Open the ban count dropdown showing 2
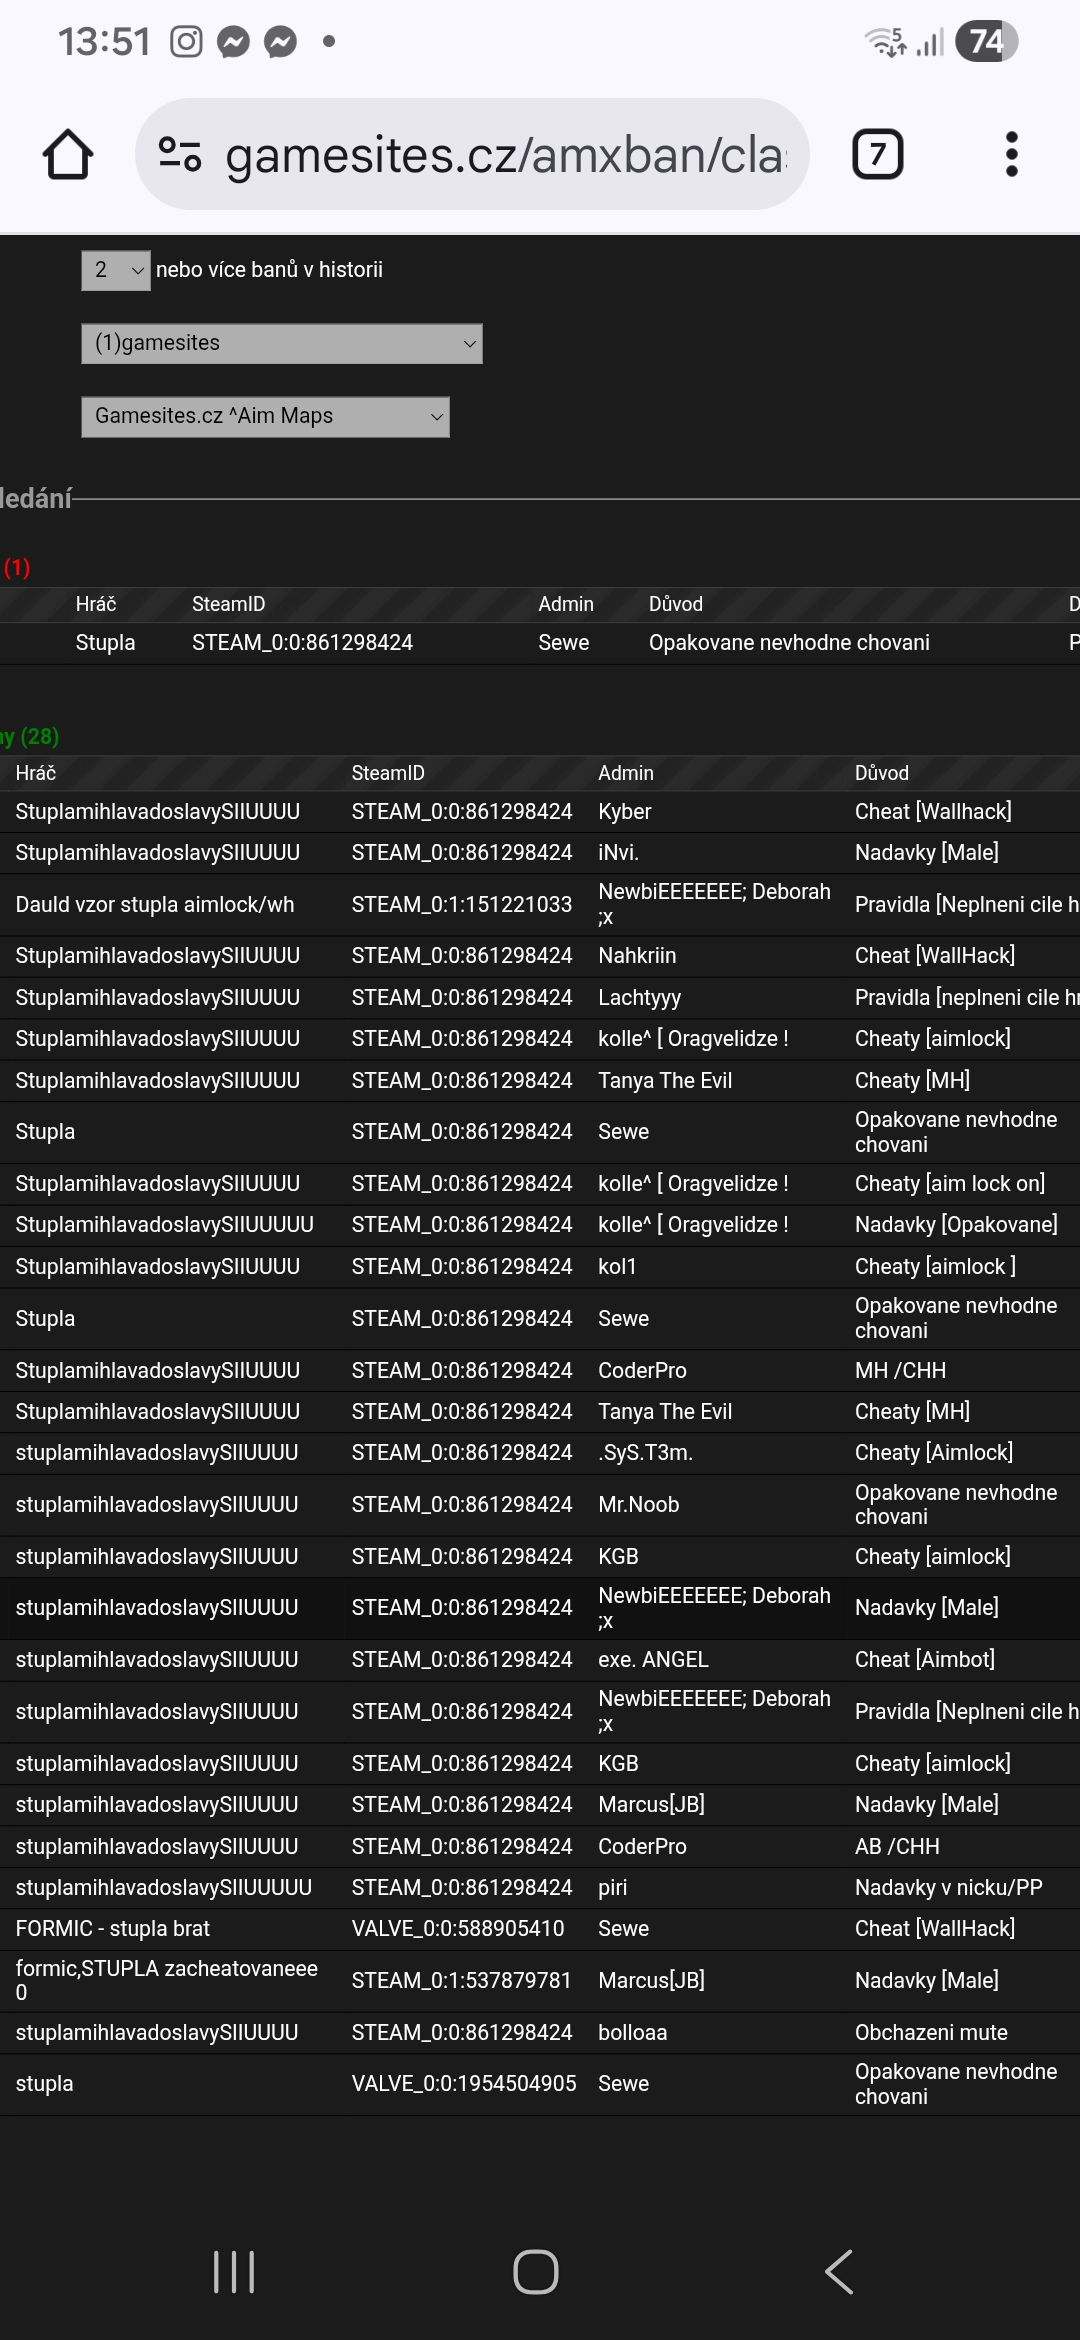 coord(116,270)
